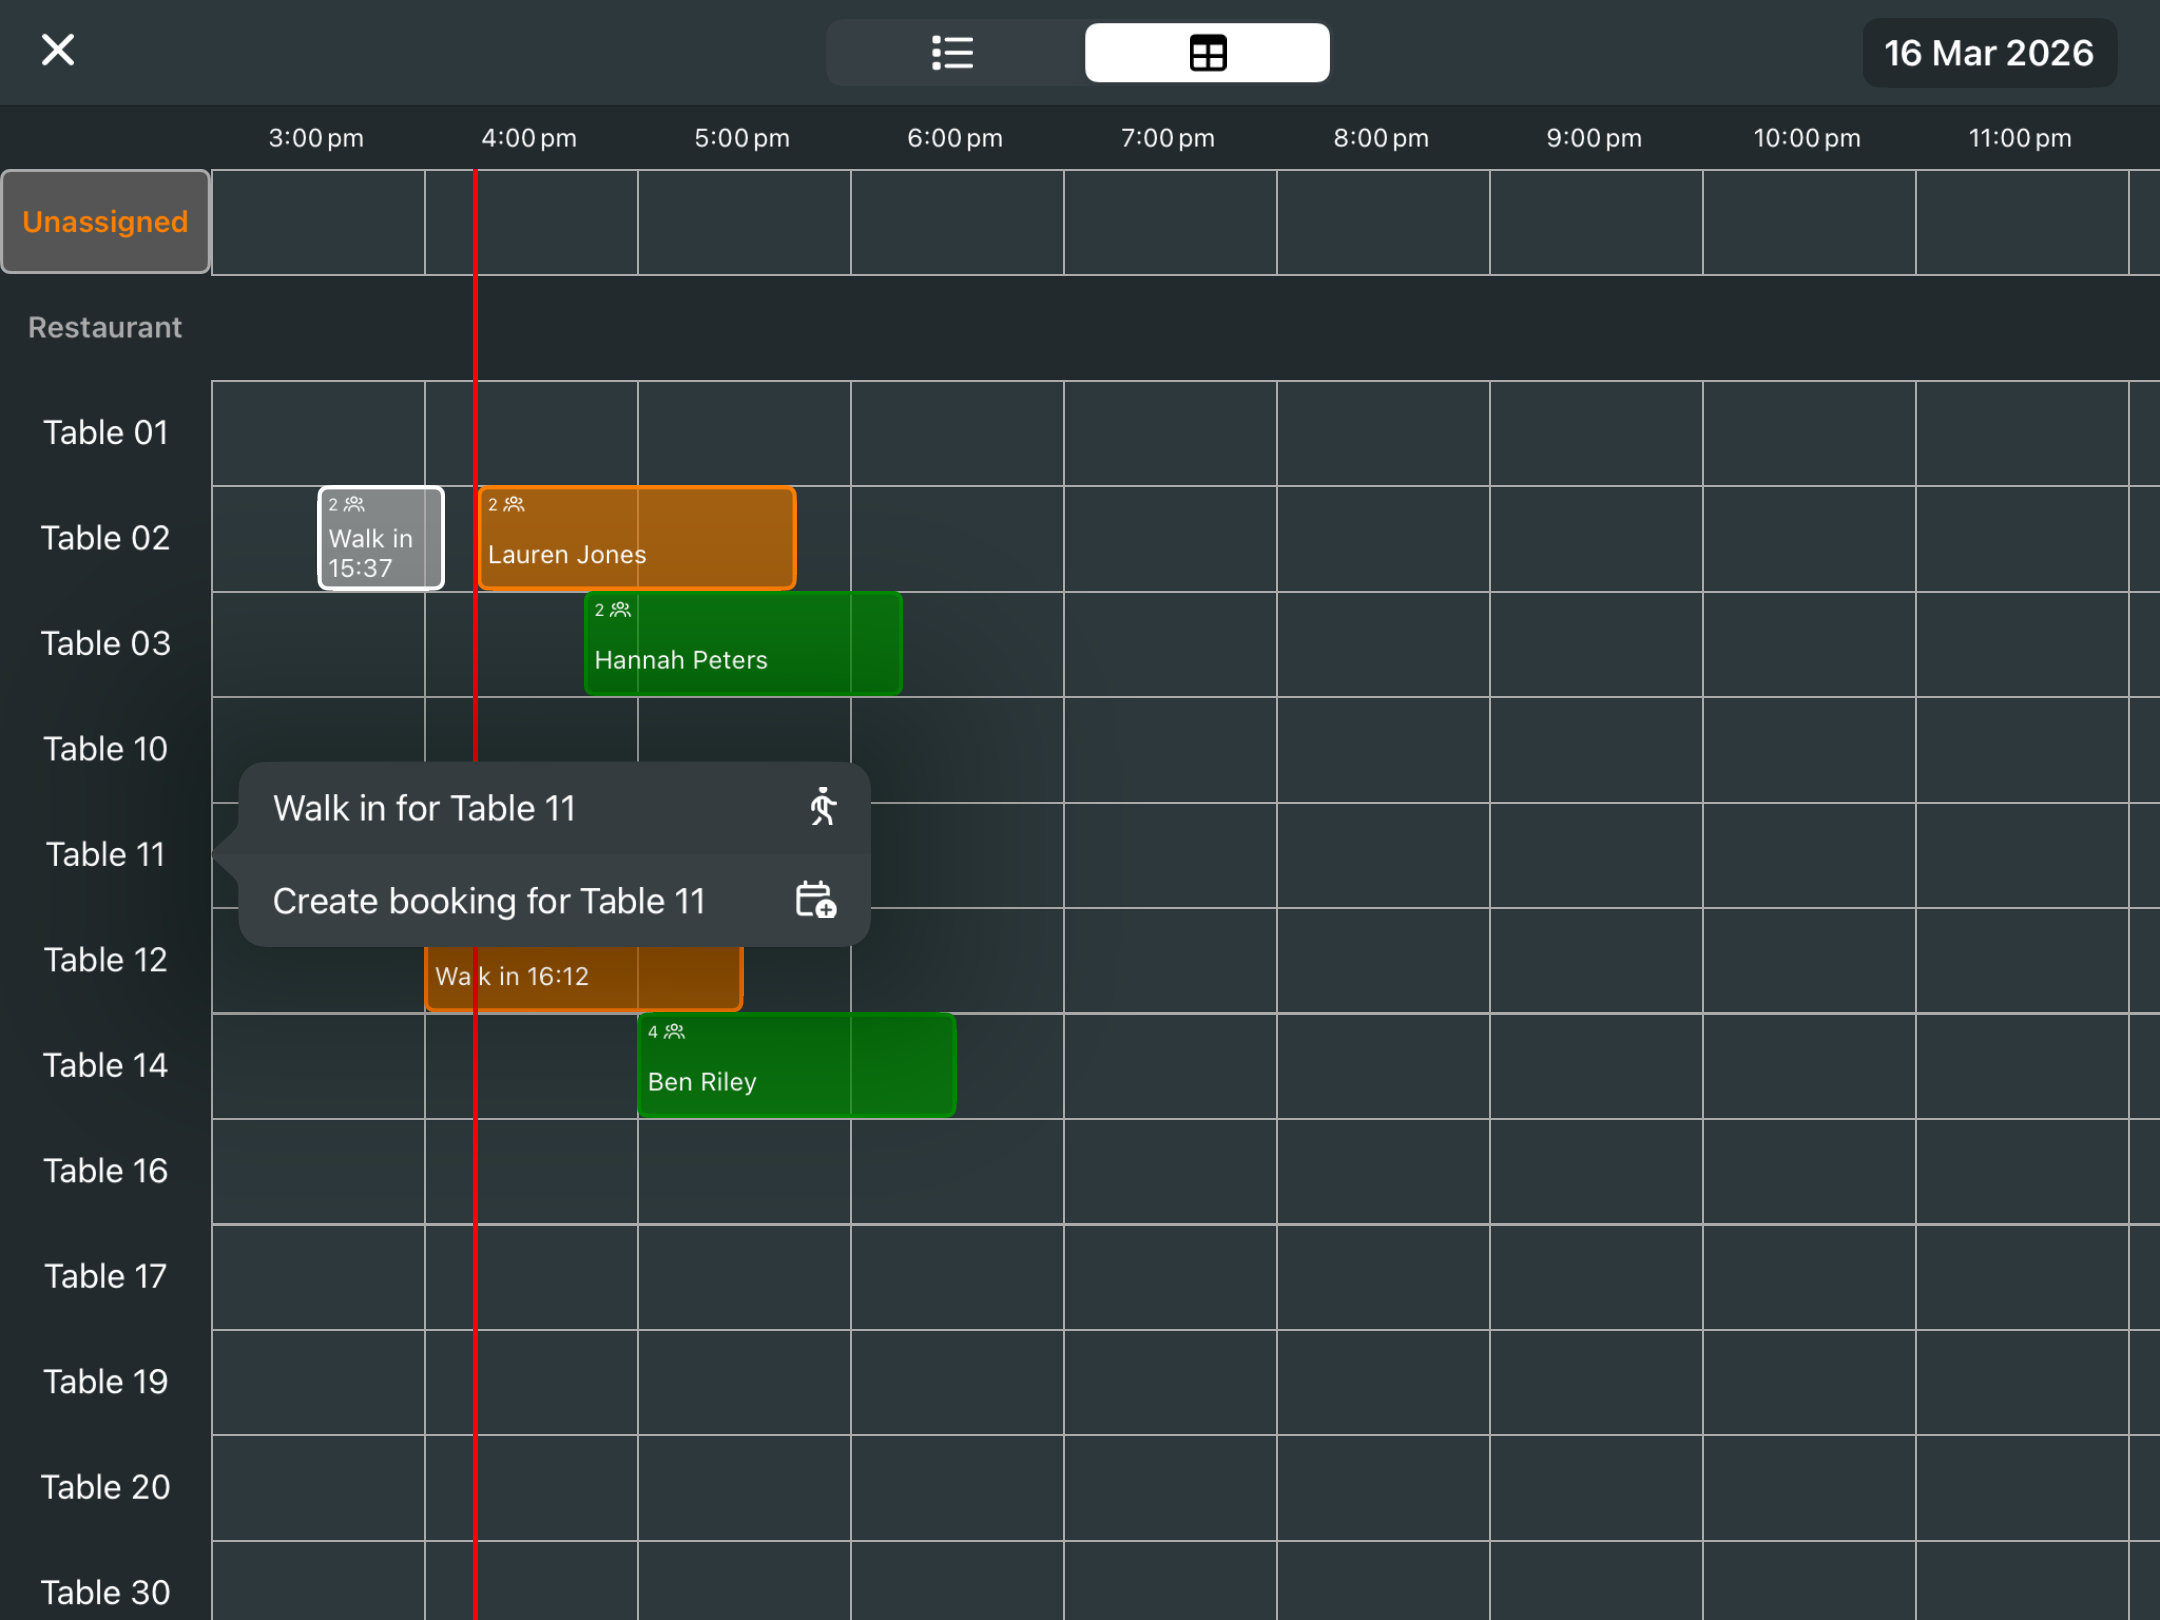This screenshot has width=2160, height=1620.
Task: Select the grid timeline view icon
Action: pyautogui.click(x=1207, y=53)
